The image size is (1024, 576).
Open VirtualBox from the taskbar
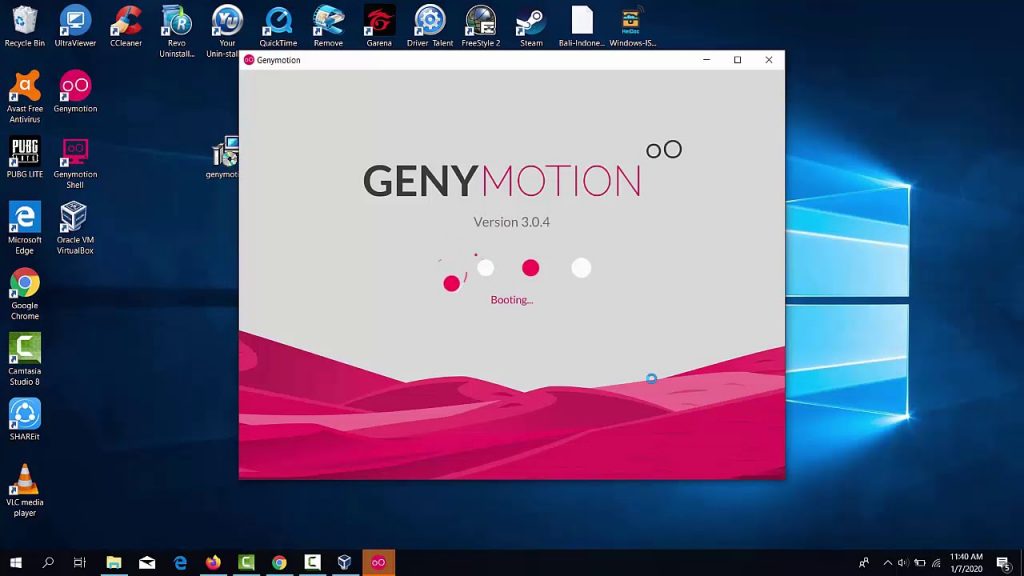345,563
